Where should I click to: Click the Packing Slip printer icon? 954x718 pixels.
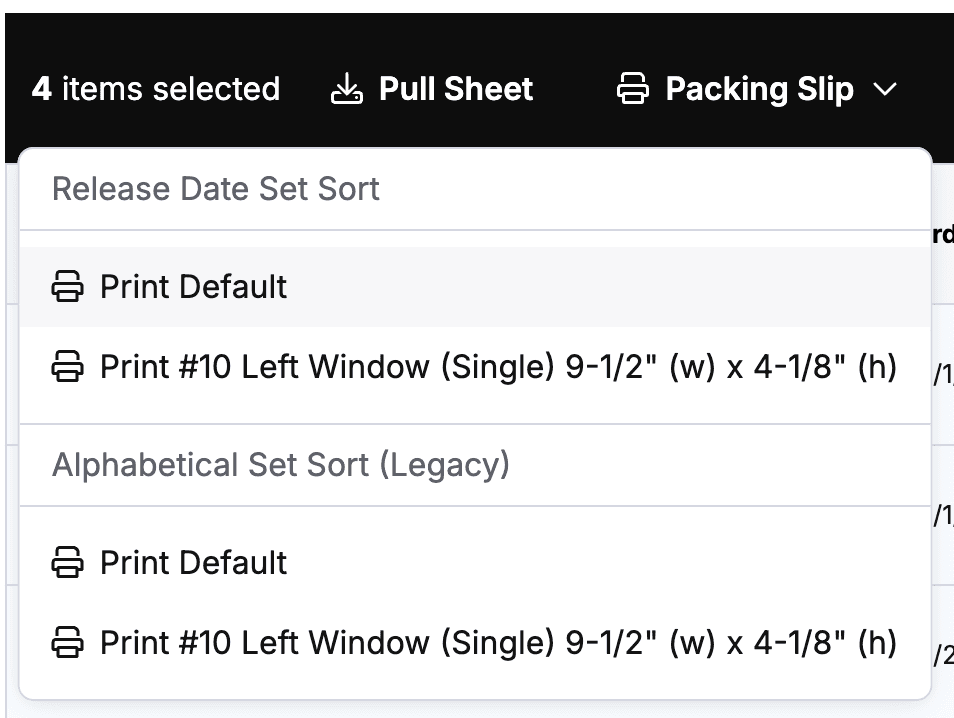633,90
